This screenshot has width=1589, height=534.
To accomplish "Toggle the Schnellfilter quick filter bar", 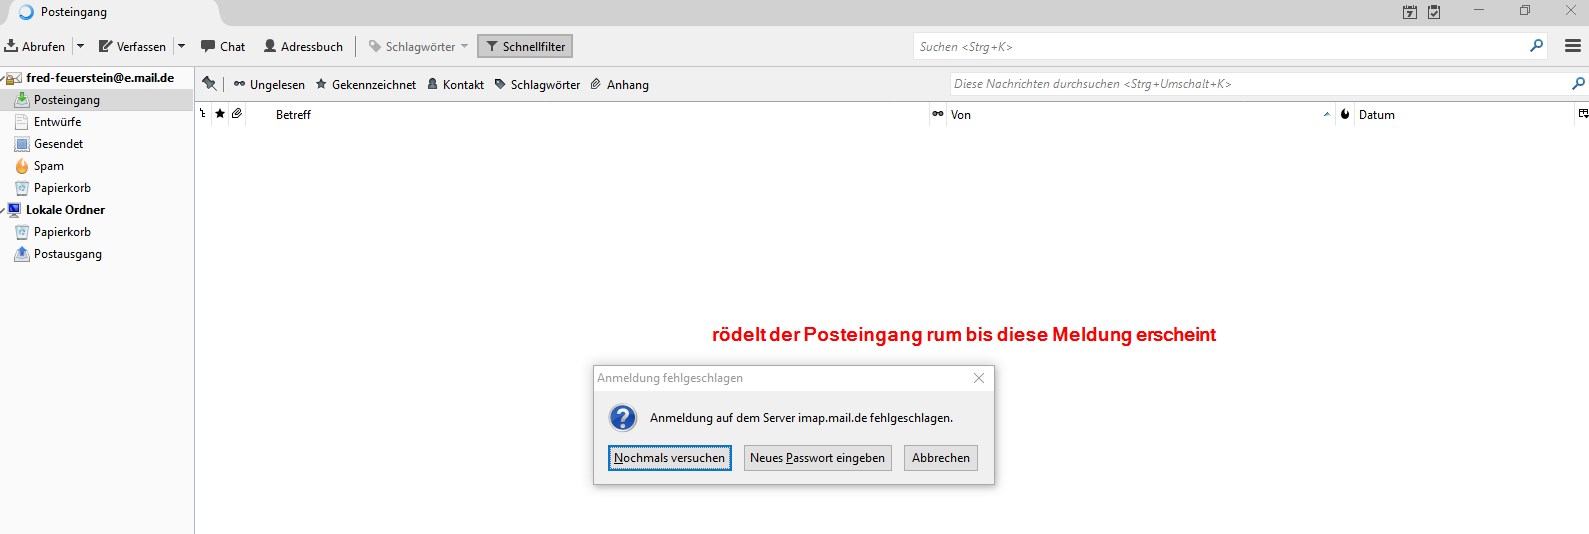I will pos(525,46).
